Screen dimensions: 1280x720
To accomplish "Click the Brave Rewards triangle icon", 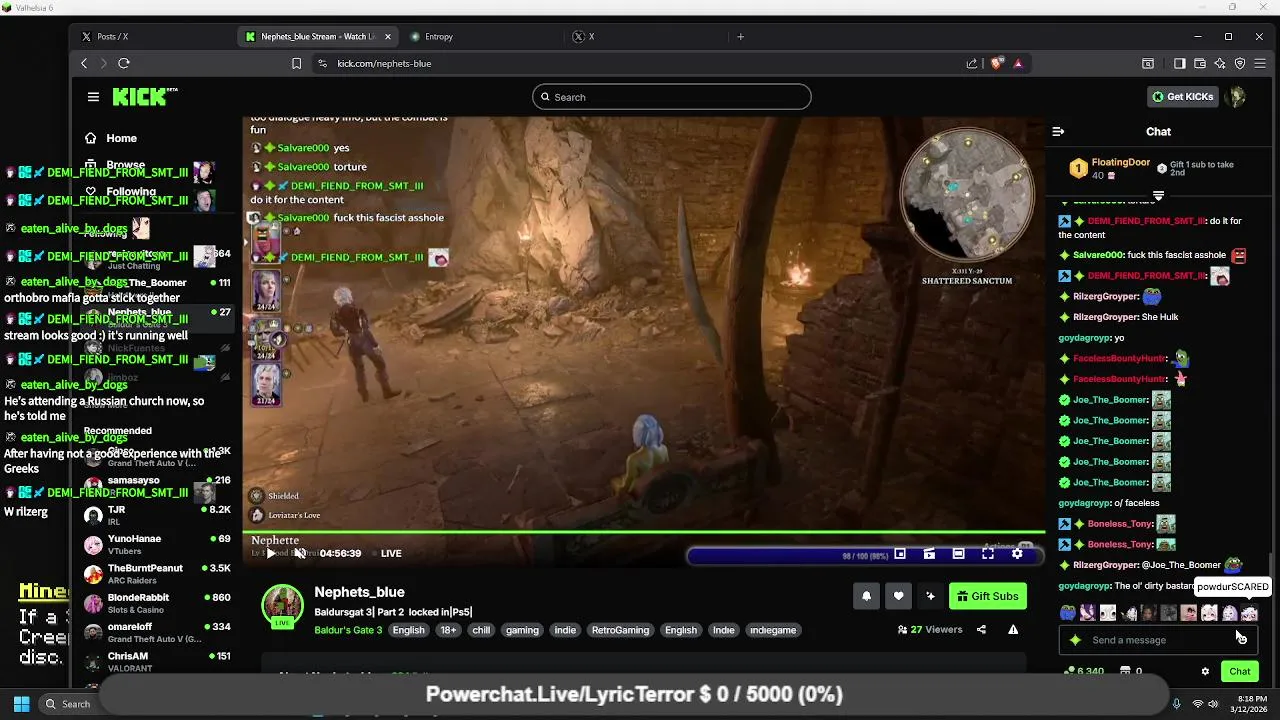I will 1018,63.
